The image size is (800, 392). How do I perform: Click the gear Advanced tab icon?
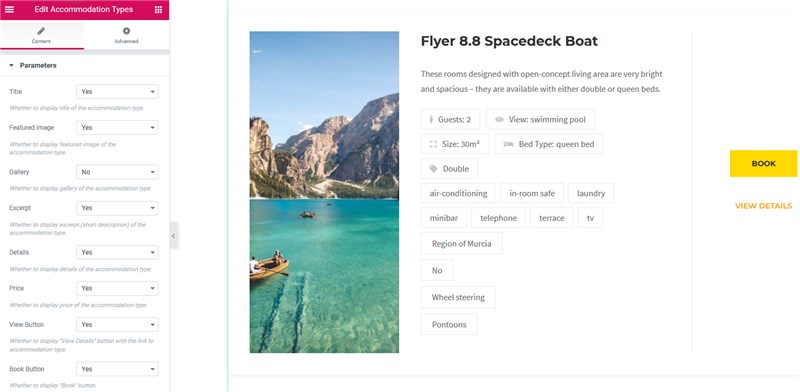(x=127, y=31)
